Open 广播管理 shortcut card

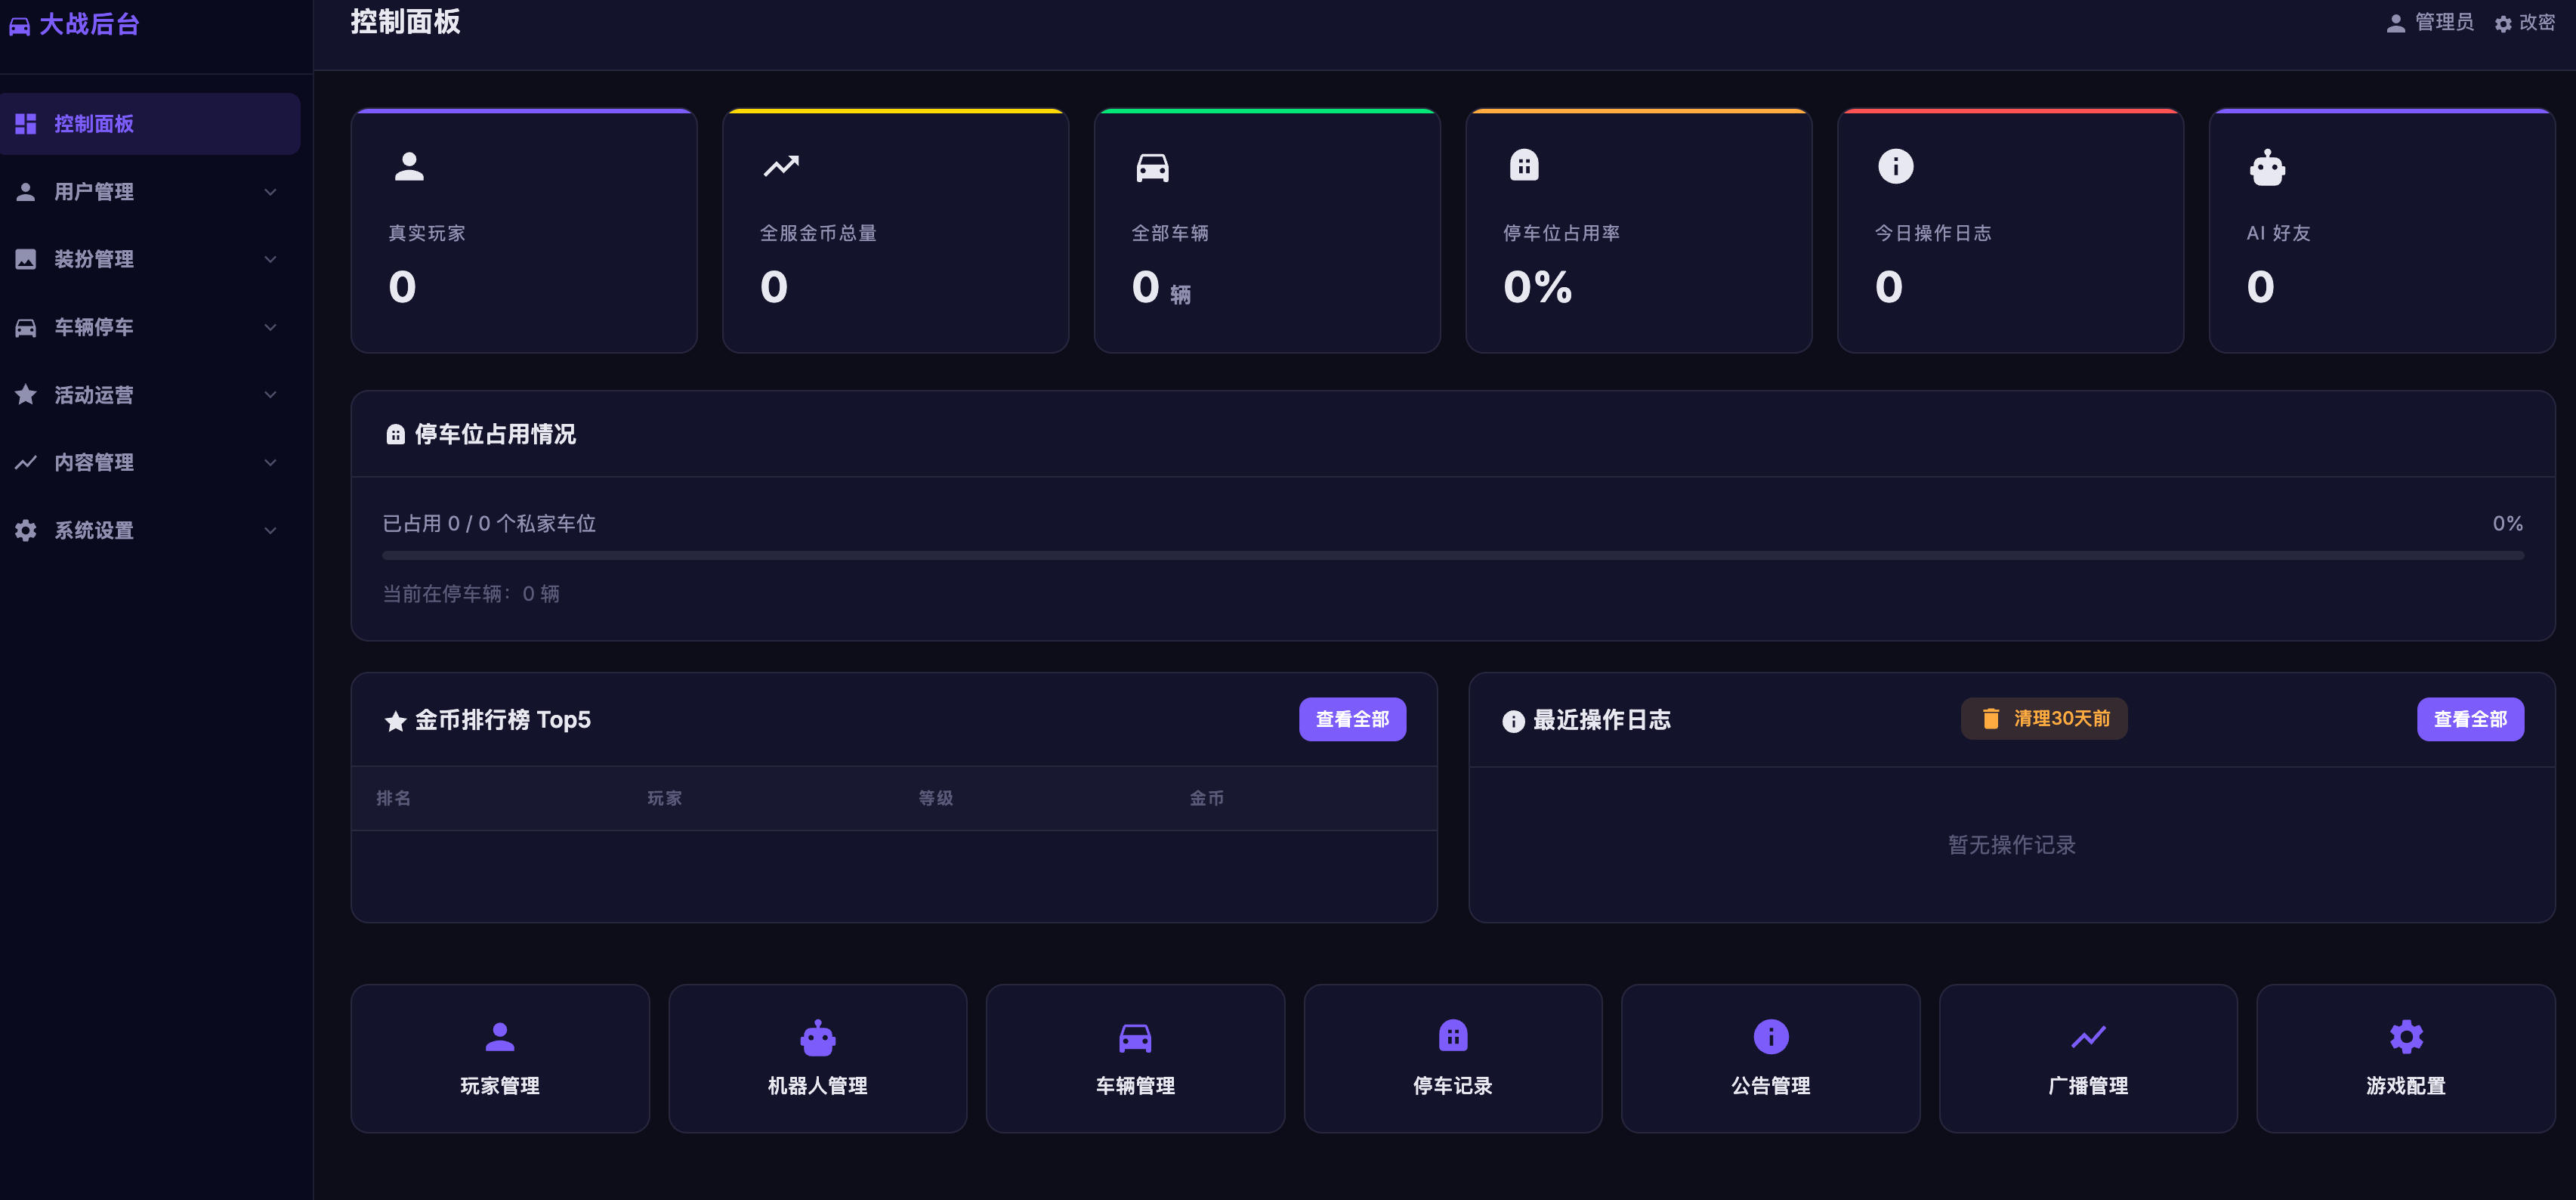[2088, 1058]
